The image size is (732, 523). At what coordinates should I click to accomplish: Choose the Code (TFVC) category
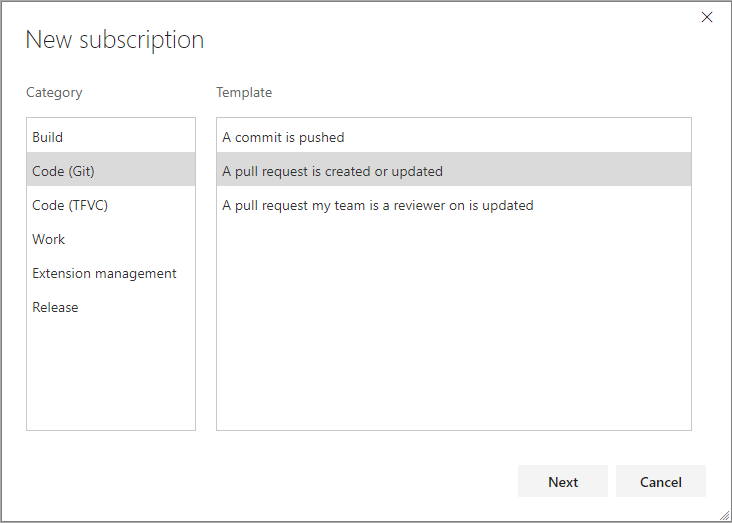tap(111, 205)
